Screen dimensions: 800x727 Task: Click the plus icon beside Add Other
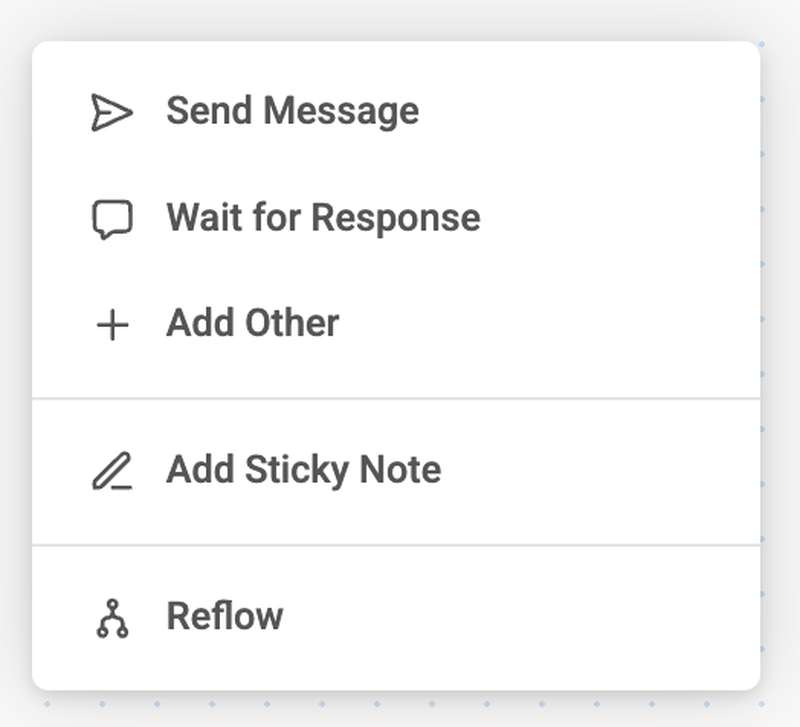pos(111,325)
